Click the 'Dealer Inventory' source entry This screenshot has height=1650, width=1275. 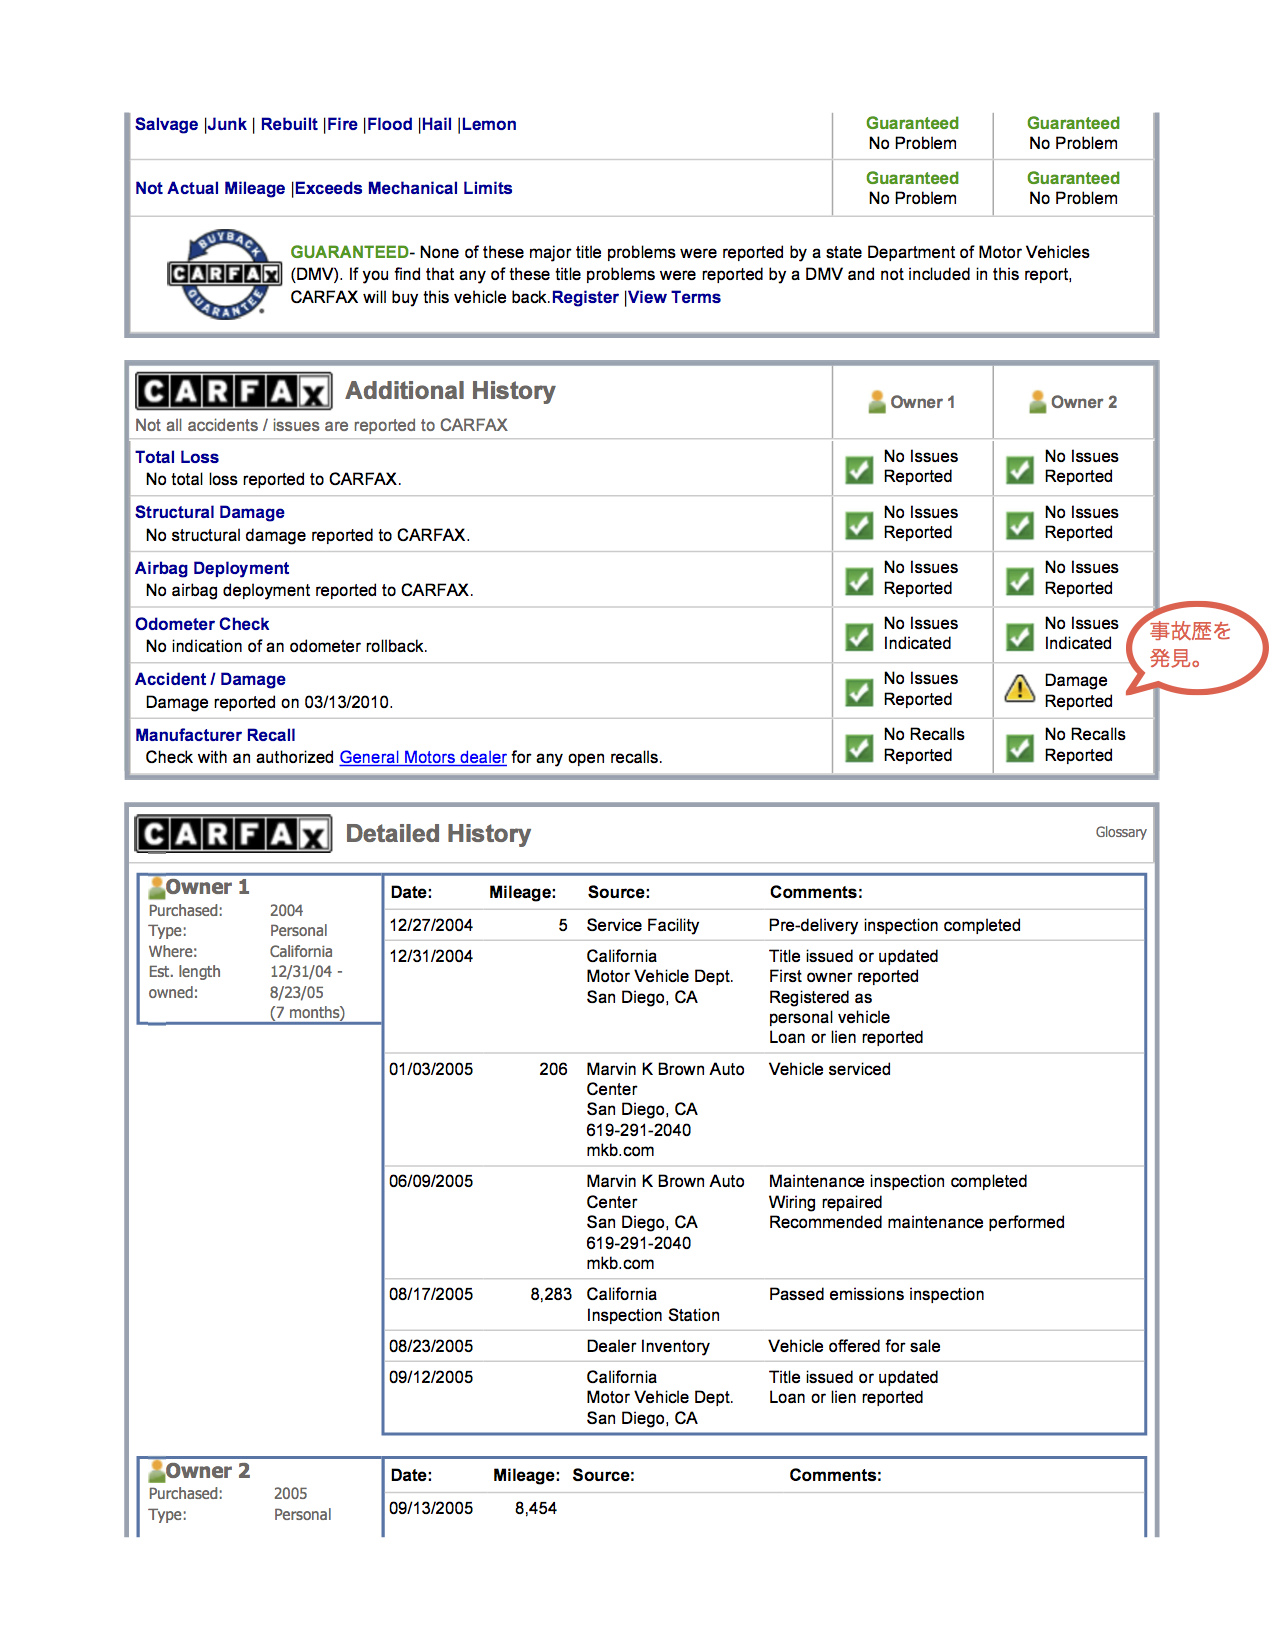pos(648,1347)
